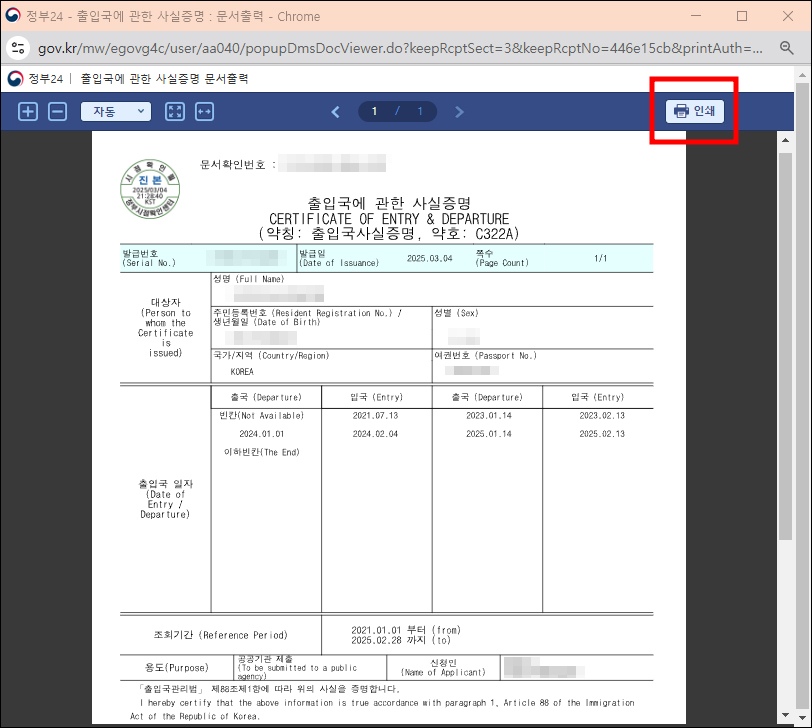Click the 용도(Purpose) label
Viewport: 812px width, 728px height.
tap(177, 668)
